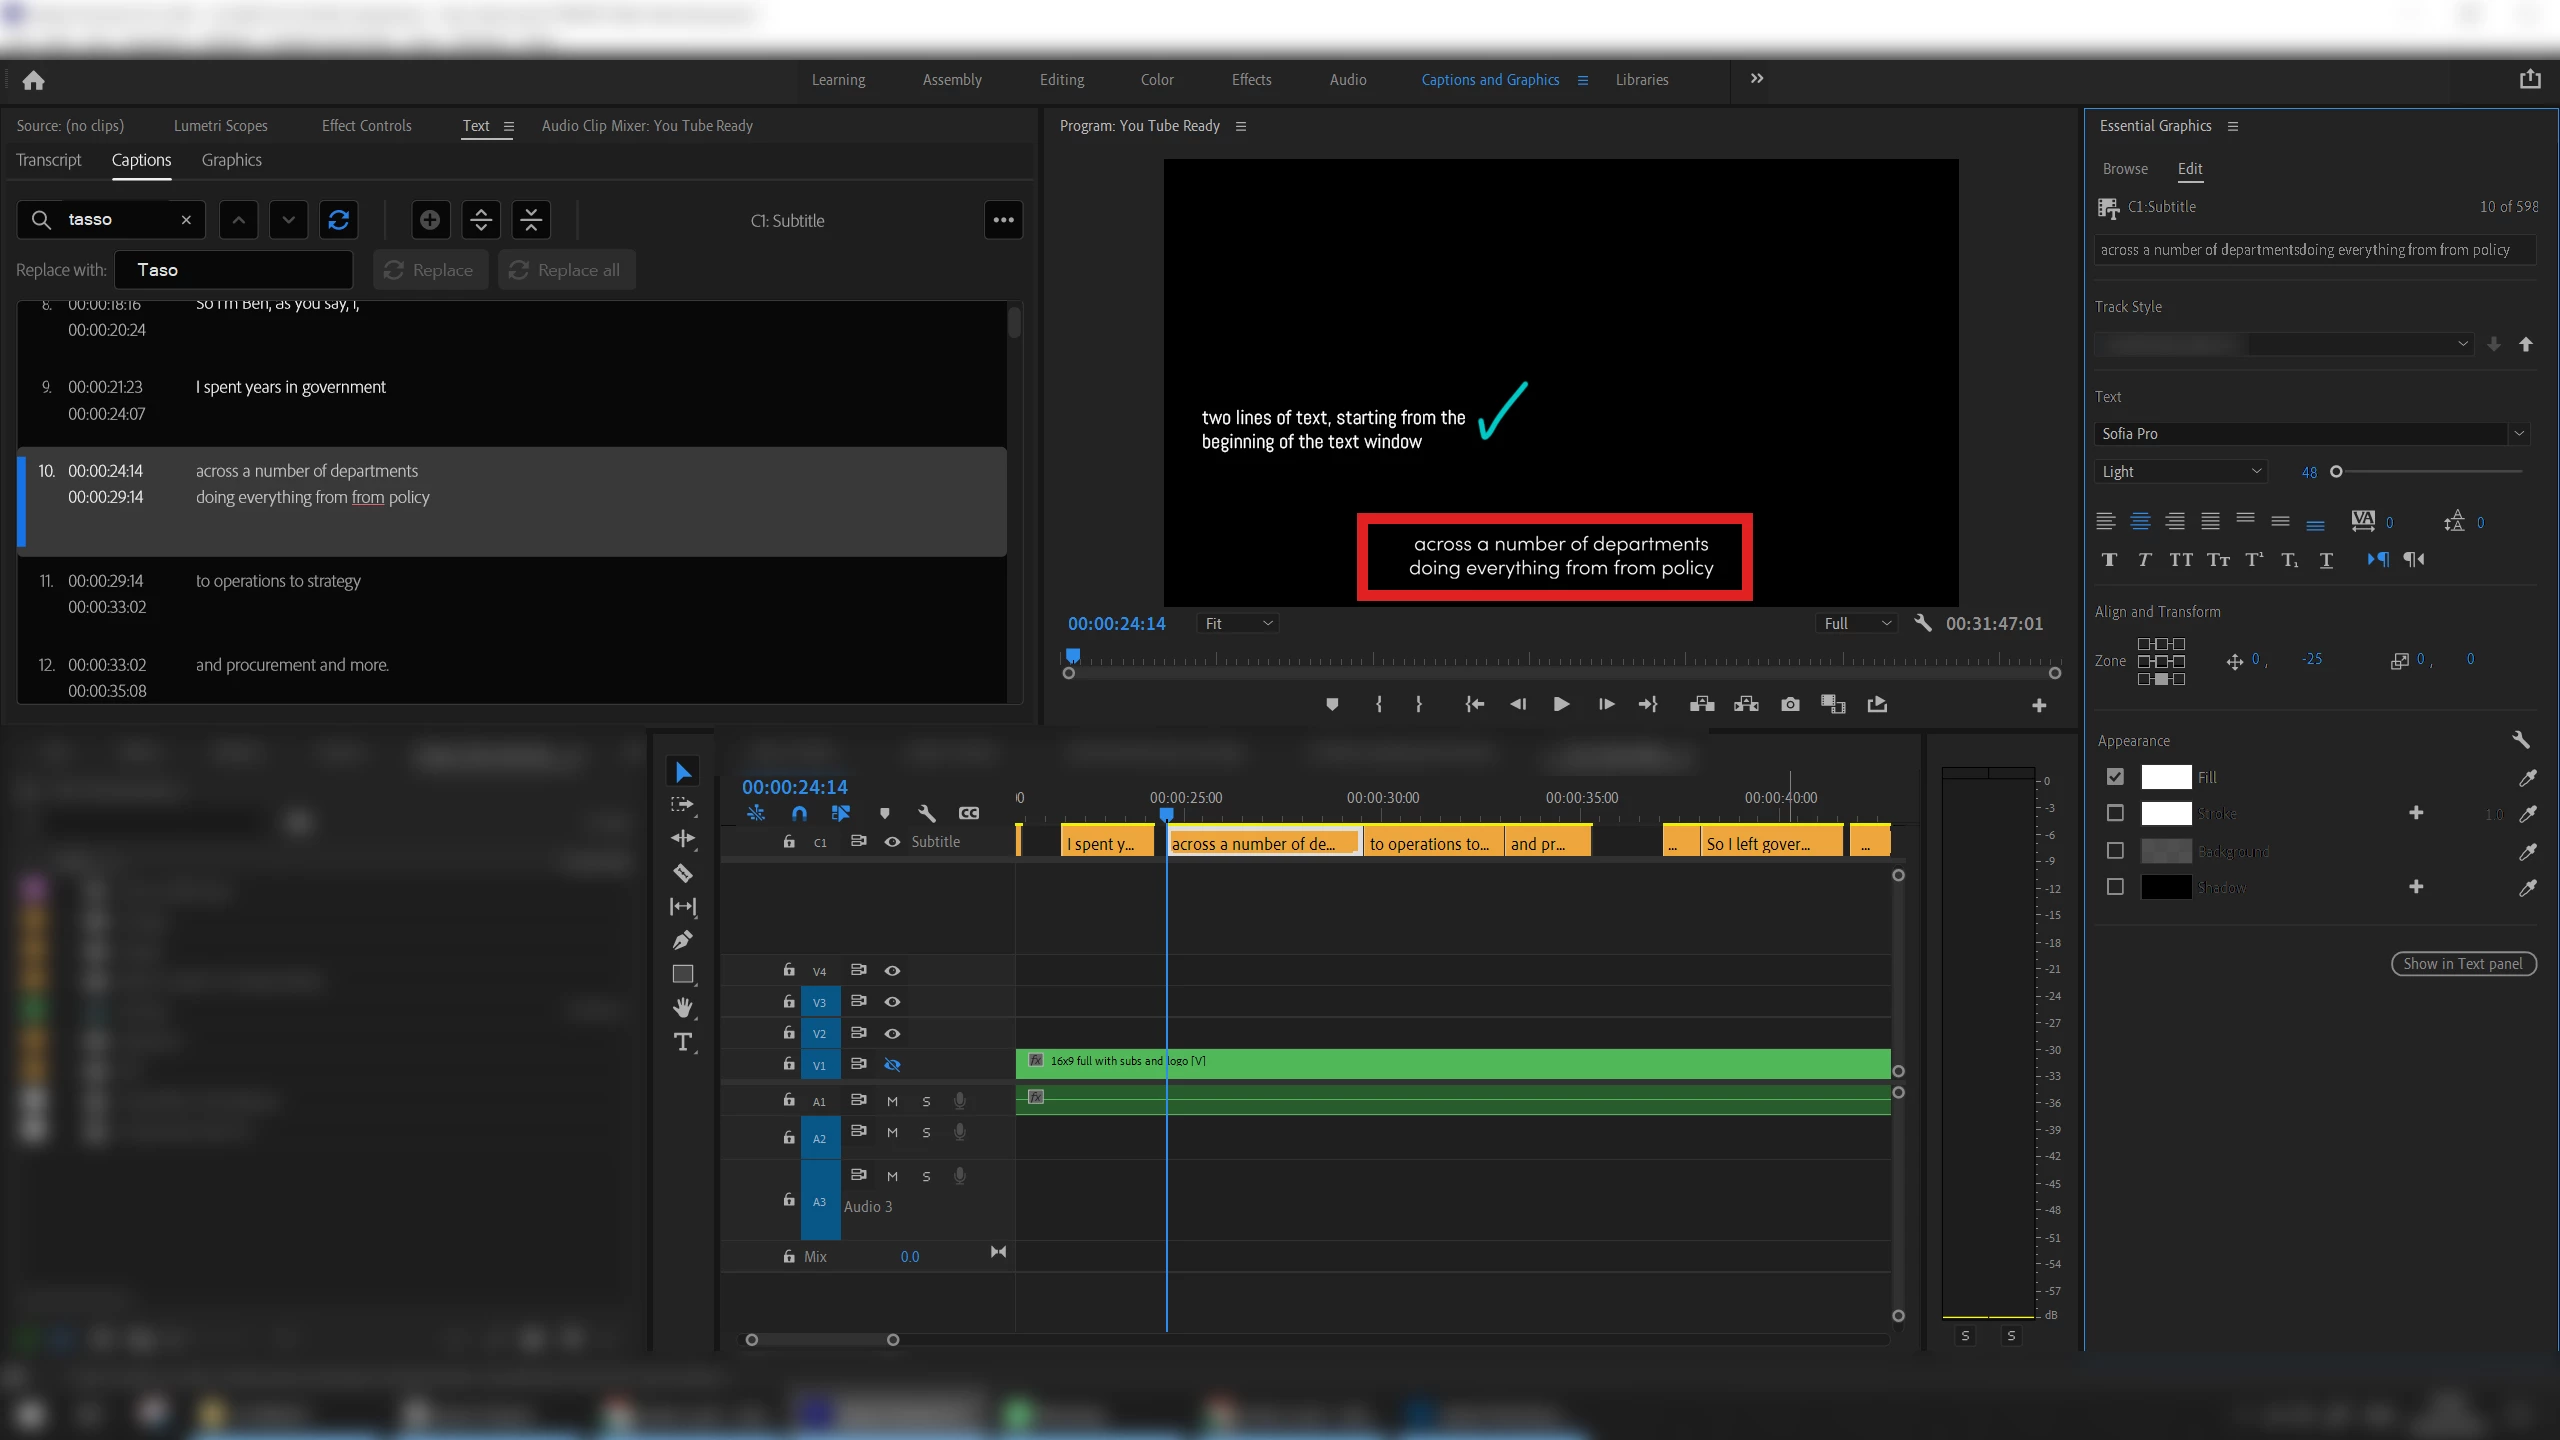Viewport: 2560px width, 1440px height.
Task: Toggle visibility of the V4 track
Action: pos(892,970)
